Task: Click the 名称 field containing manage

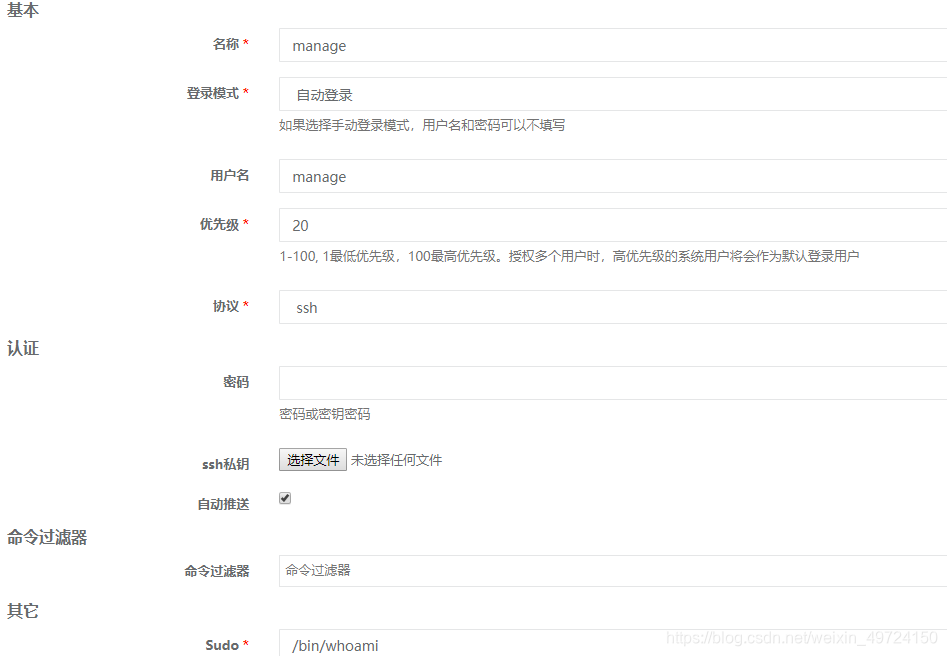Action: pos(612,45)
